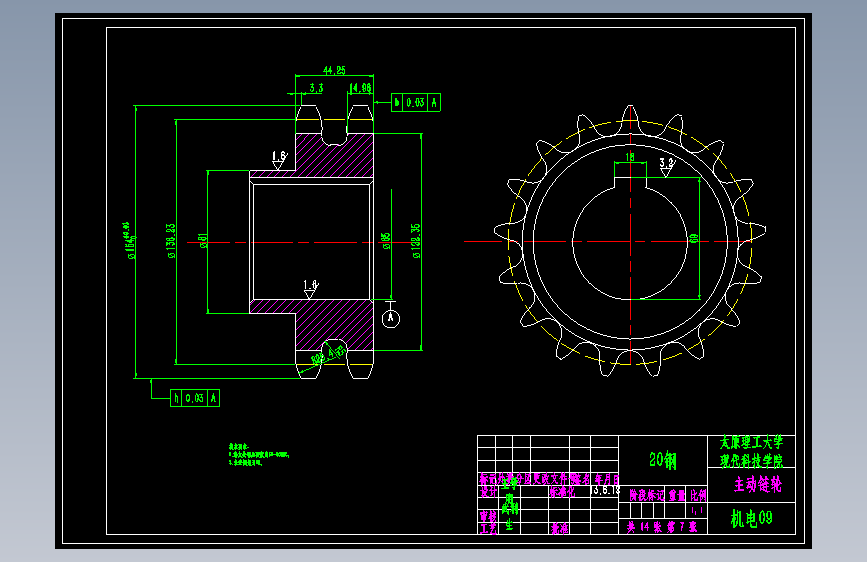
Task: Click the technical requirements note block
Action: click(x=259, y=455)
